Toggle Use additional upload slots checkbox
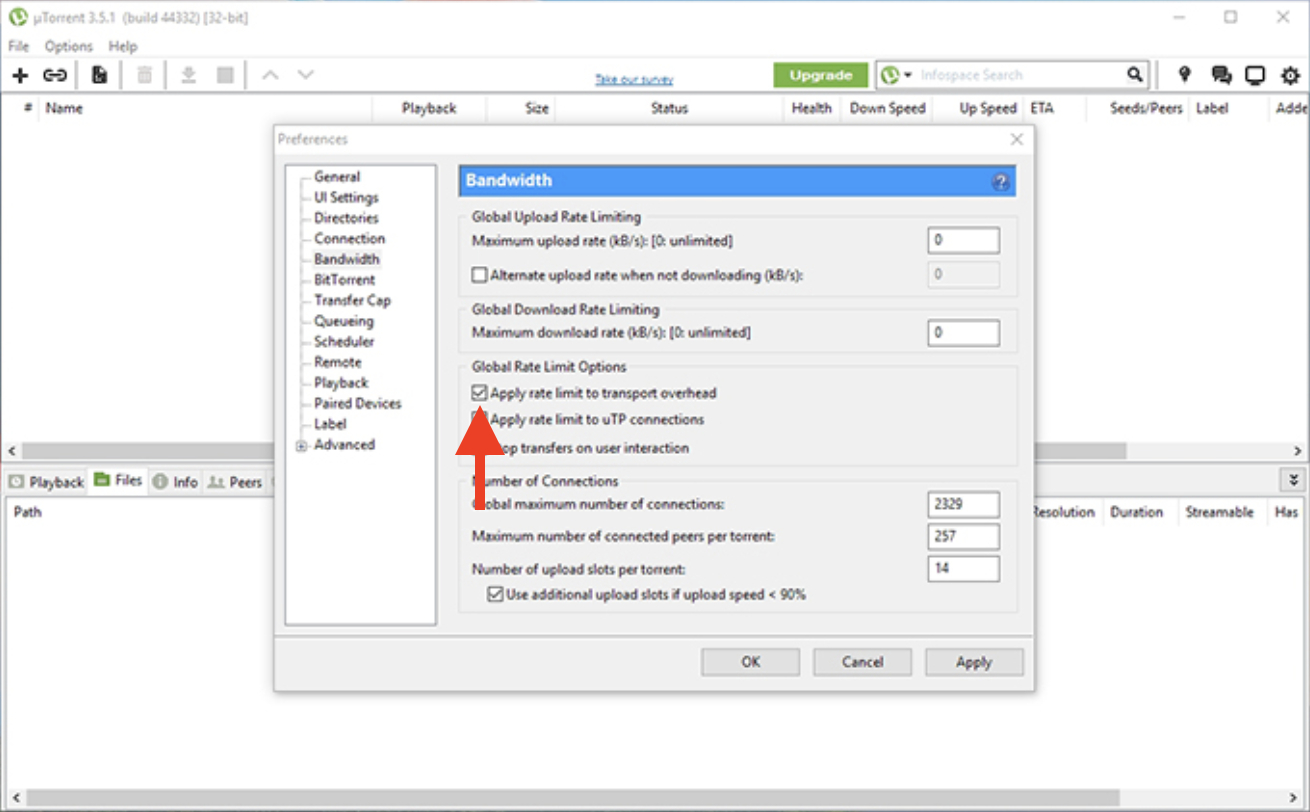The height and width of the screenshot is (812, 1310). [495, 595]
